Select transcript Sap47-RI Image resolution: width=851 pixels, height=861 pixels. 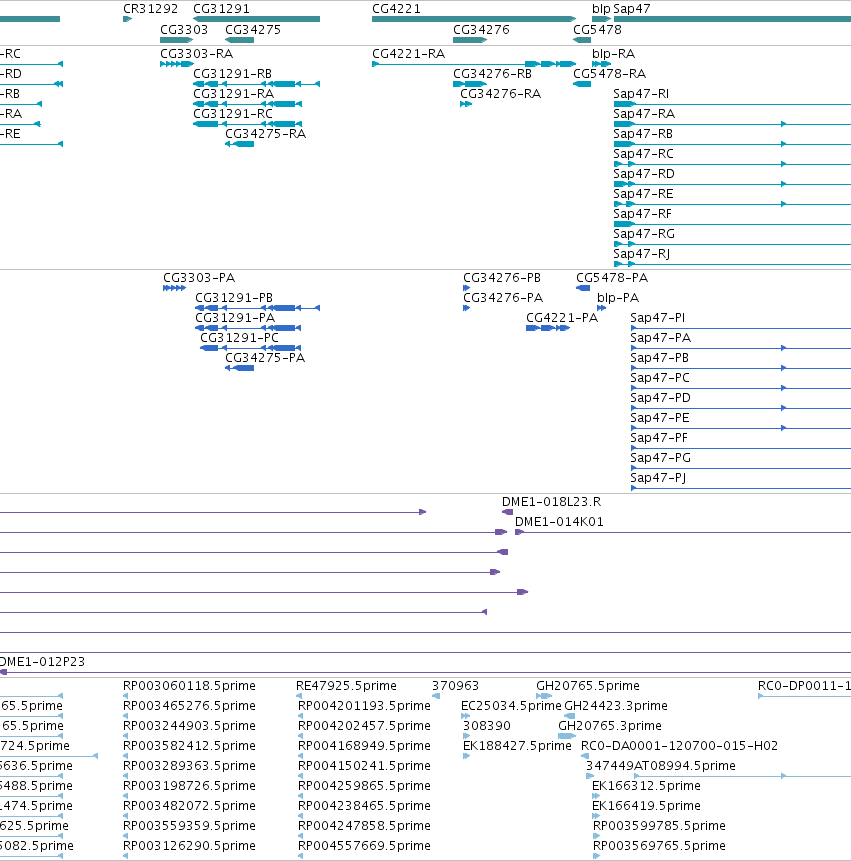(x=641, y=94)
